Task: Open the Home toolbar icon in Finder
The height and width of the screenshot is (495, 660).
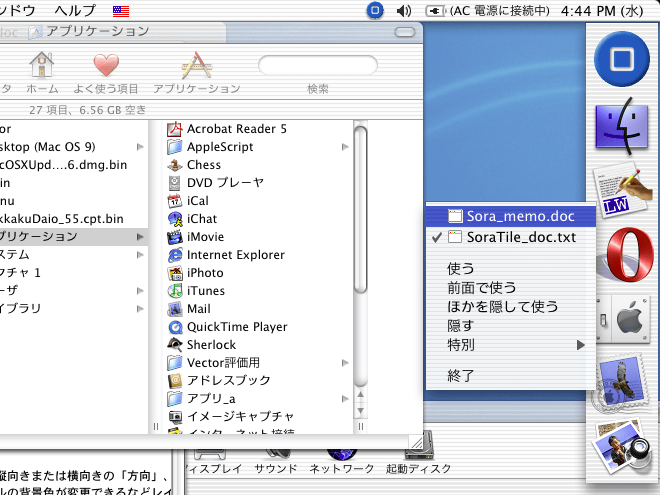Action: pyautogui.click(x=42, y=65)
